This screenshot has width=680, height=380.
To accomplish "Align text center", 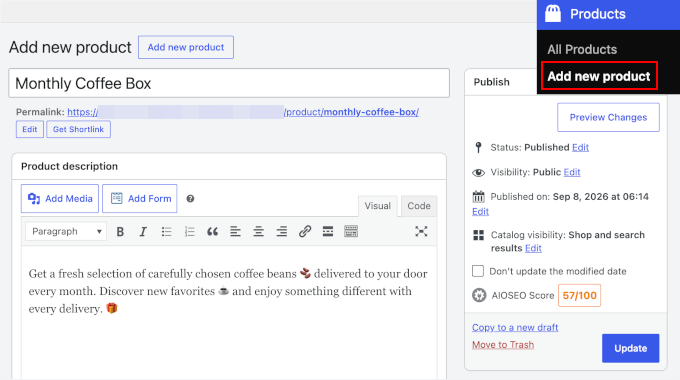I will click(258, 232).
